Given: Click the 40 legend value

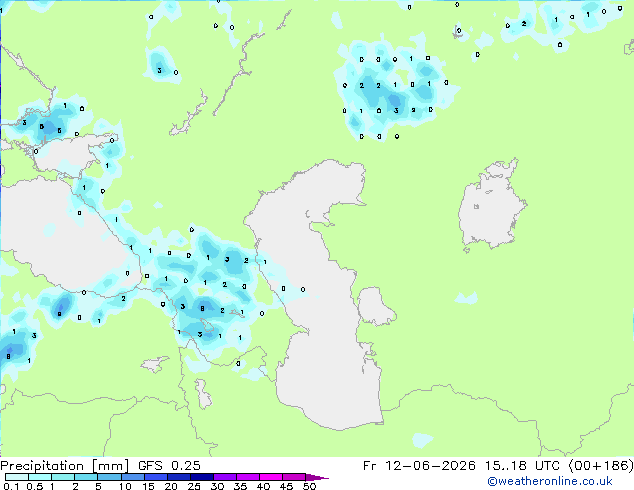Looking at the screenshot, I should [x=263, y=486].
